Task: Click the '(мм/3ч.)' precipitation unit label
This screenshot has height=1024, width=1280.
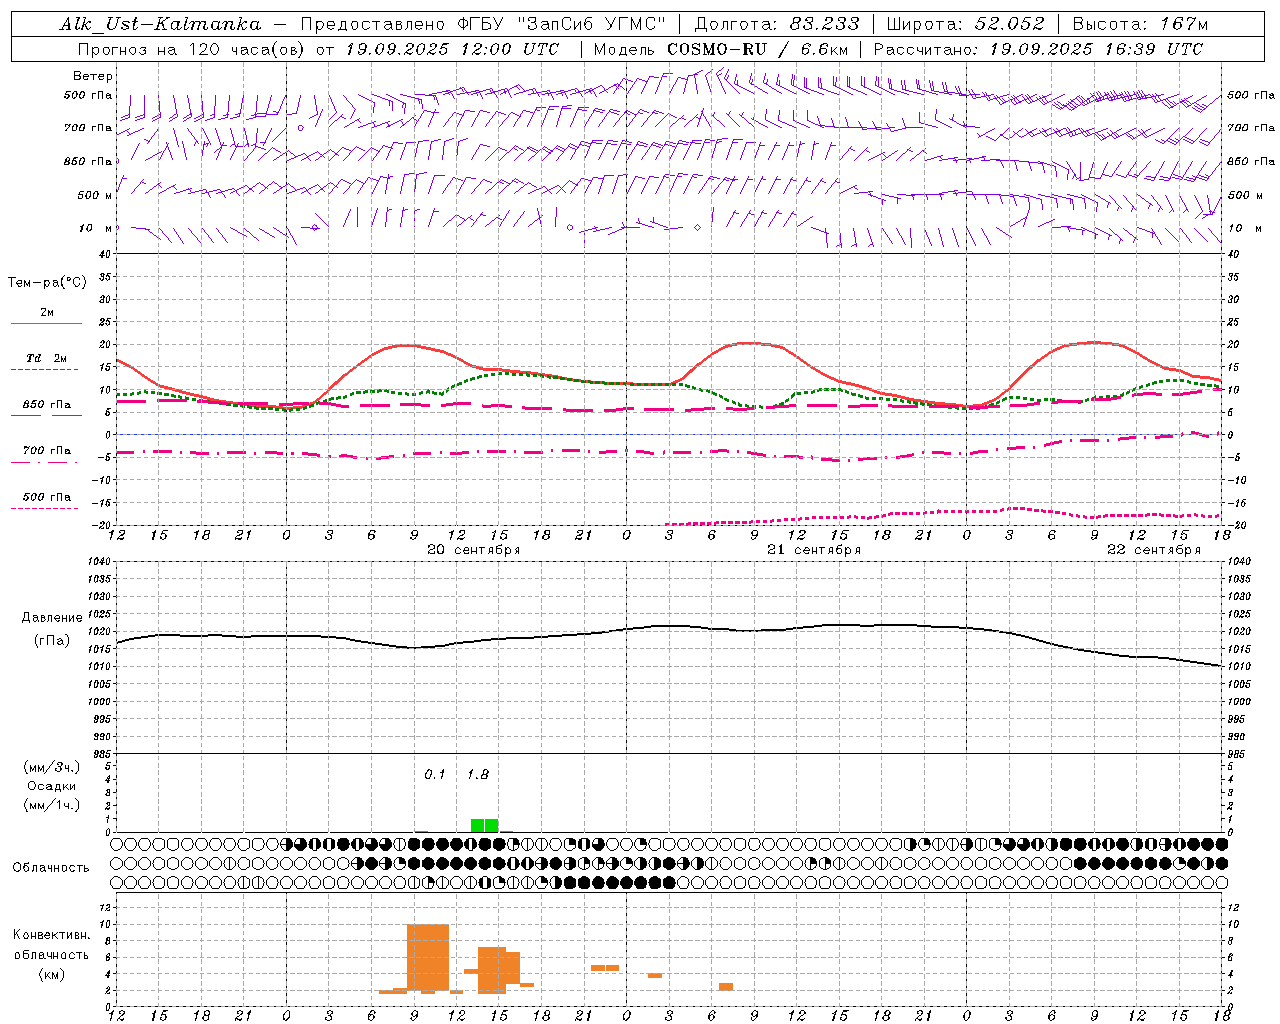Action: click(51, 767)
